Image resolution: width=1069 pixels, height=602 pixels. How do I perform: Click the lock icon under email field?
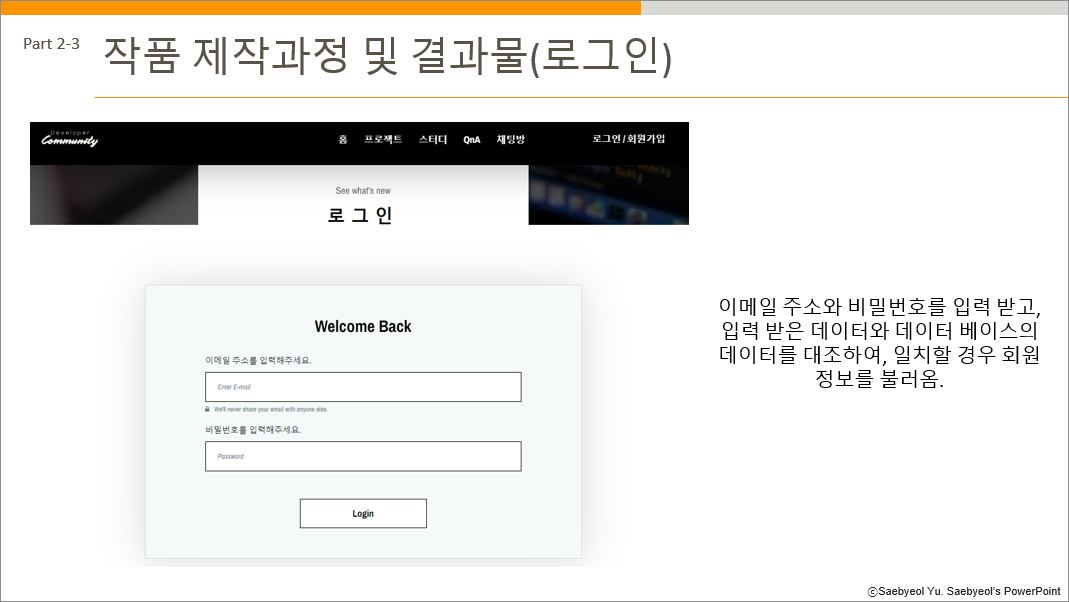tap(207, 409)
